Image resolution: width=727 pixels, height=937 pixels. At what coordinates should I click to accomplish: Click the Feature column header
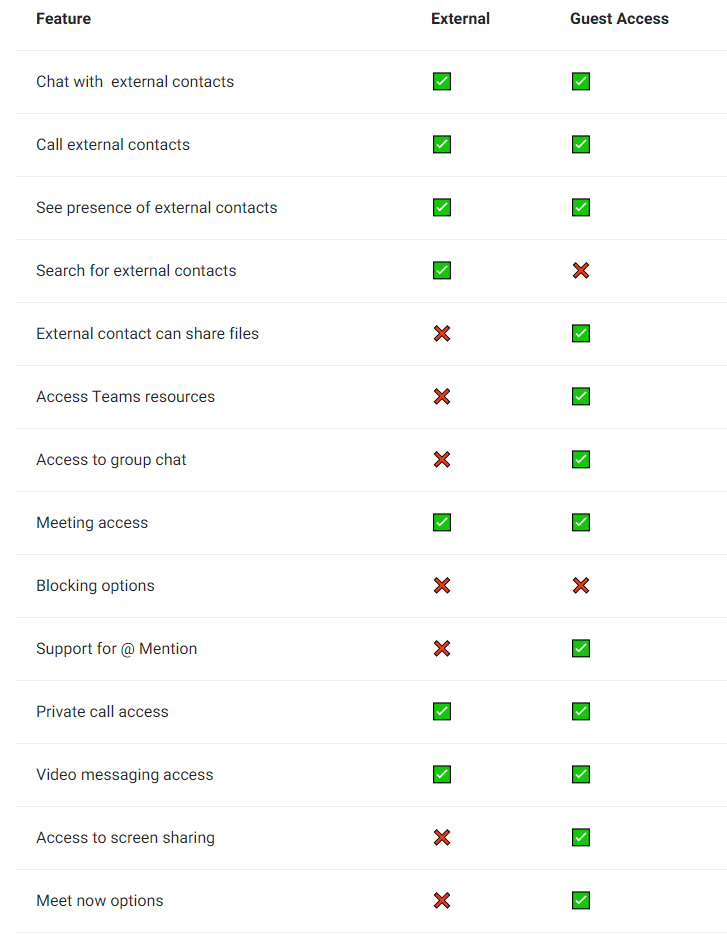click(63, 19)
